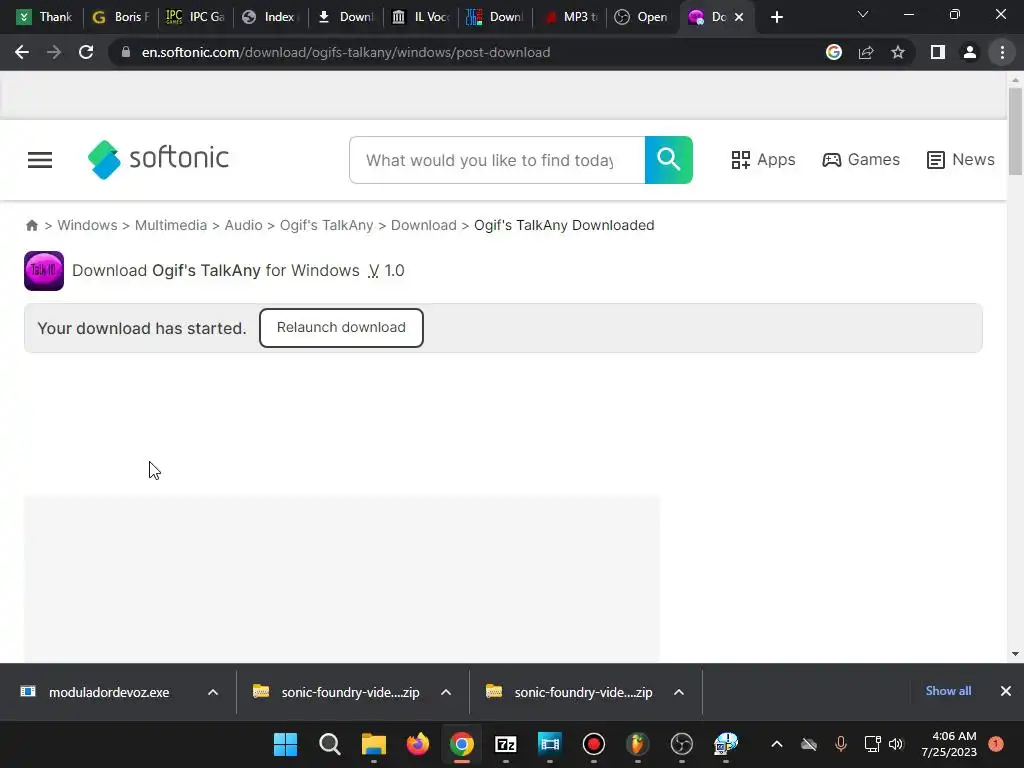Click the Softonic search input field
The image size is (1024, 768).
[x=497, y=160]
